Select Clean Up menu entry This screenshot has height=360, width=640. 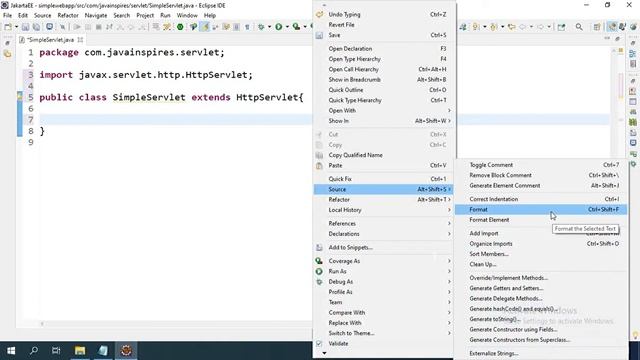[x=541, y=264]
